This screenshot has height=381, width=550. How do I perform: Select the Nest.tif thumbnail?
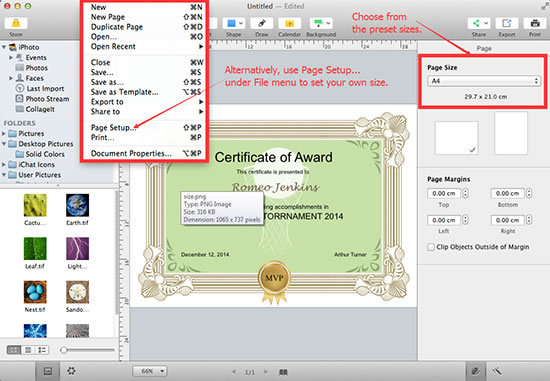(x=35, y=292)
